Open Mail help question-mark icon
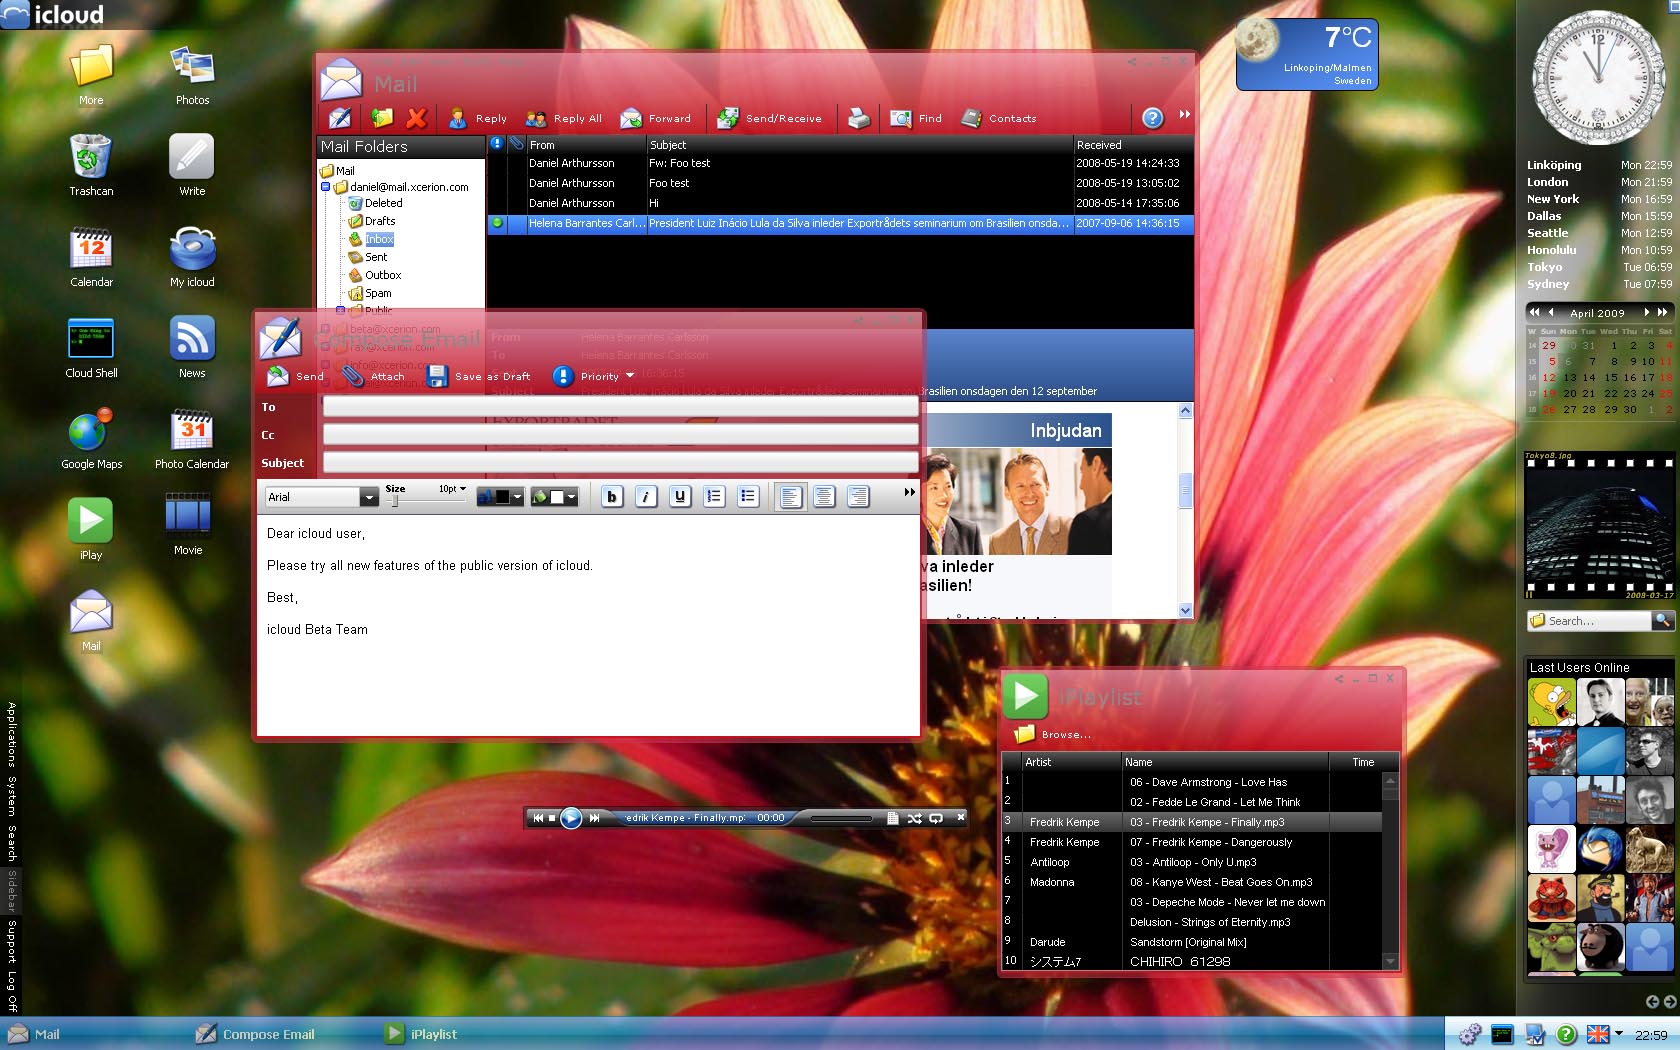 click(1153, 118)
